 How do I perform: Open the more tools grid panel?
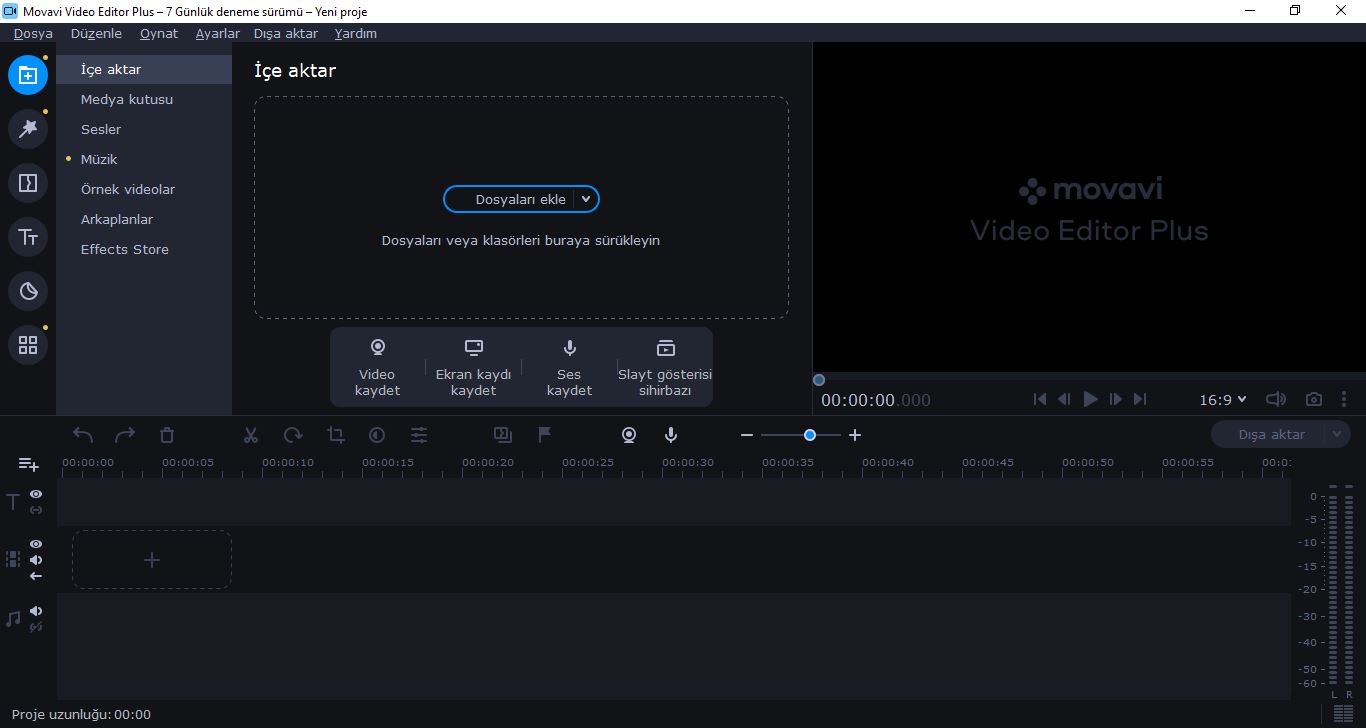click(x=28, y=345)
